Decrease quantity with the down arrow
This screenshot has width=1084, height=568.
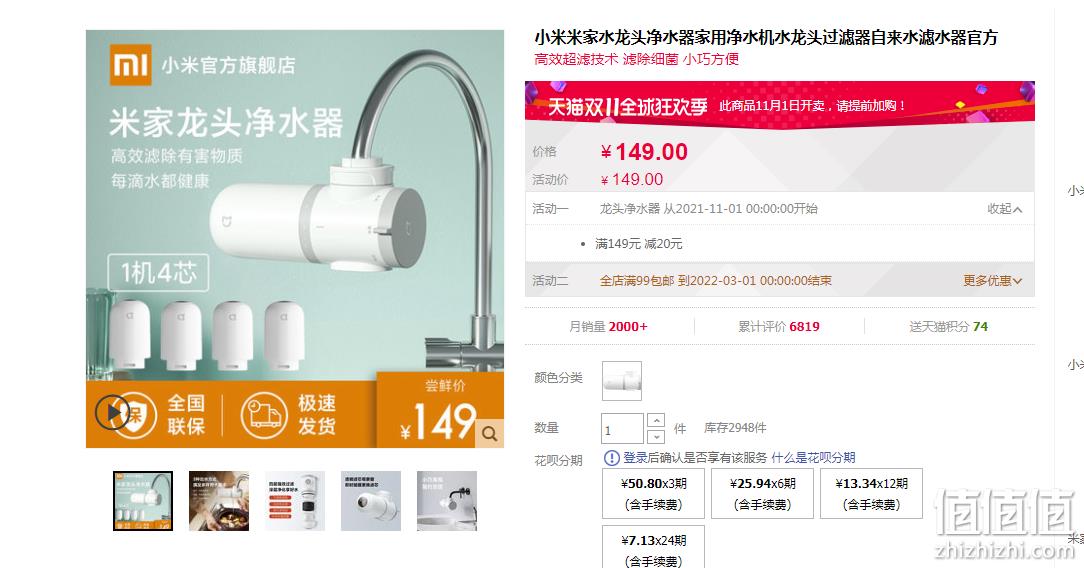(656, 436)
